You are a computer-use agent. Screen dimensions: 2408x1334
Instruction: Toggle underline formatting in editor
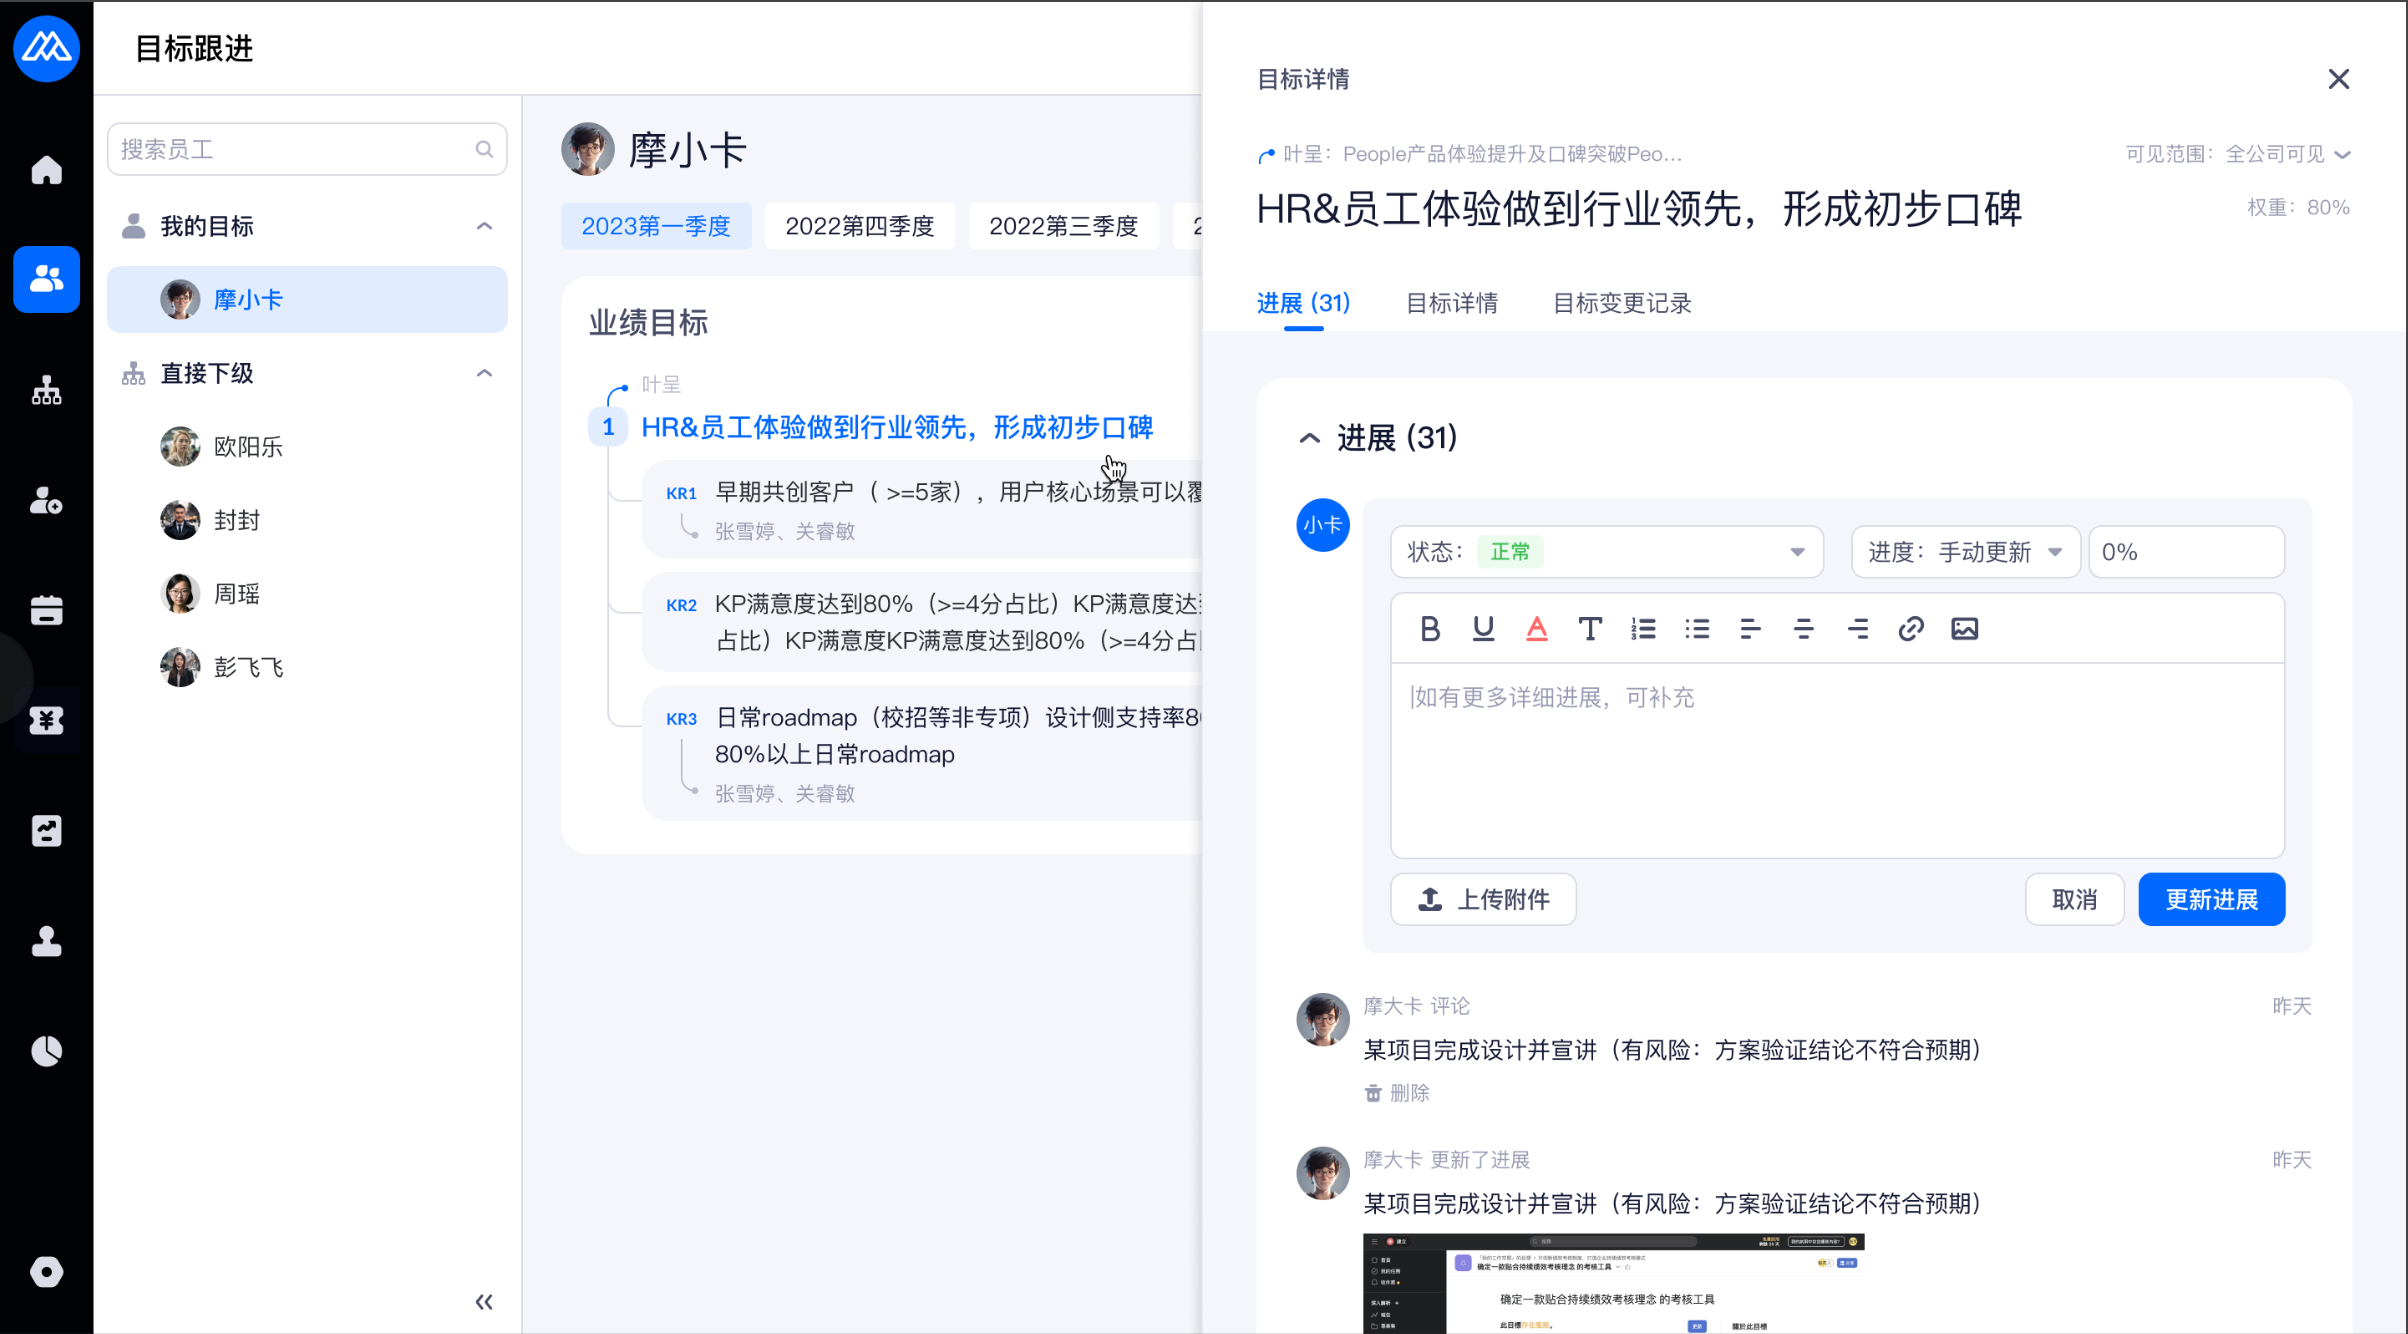click(1483, 629)
